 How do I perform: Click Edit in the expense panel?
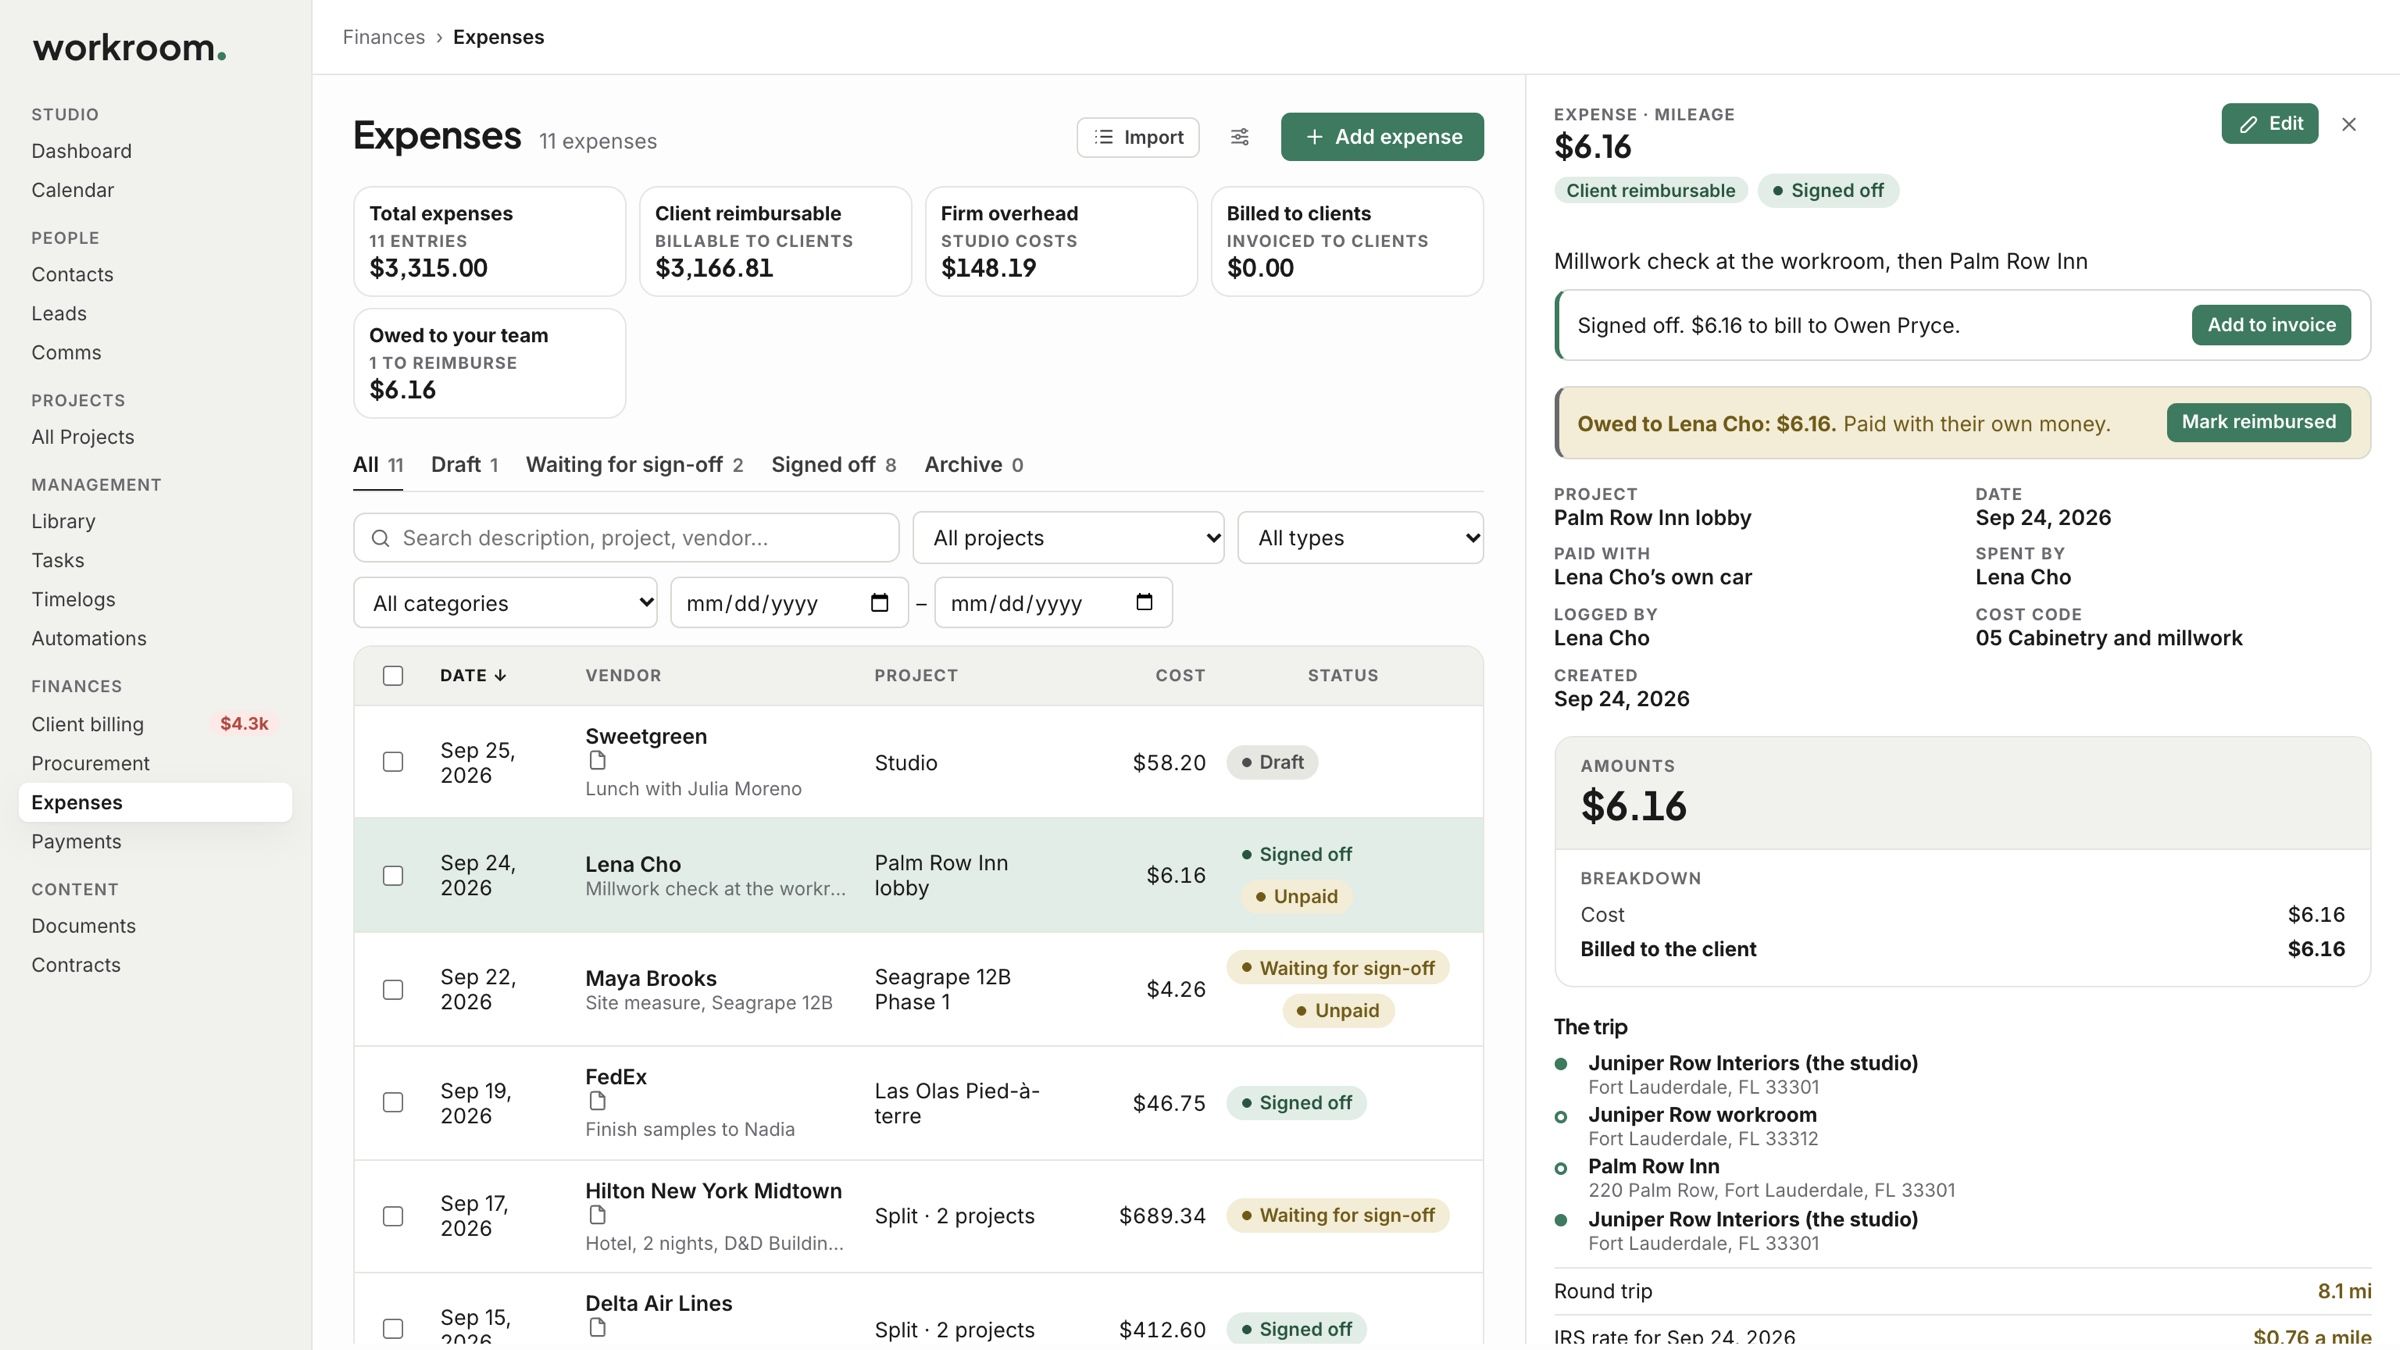(2270, 124)
